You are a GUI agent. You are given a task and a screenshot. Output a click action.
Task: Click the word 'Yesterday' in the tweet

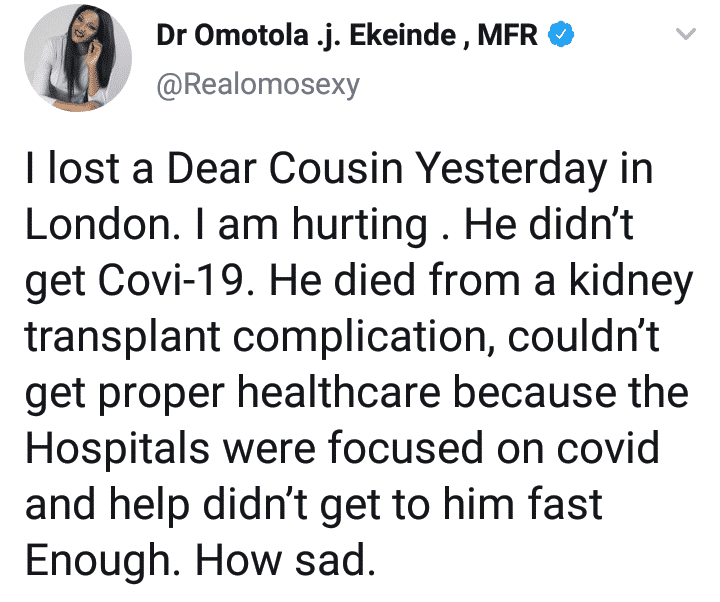point(511,170)
